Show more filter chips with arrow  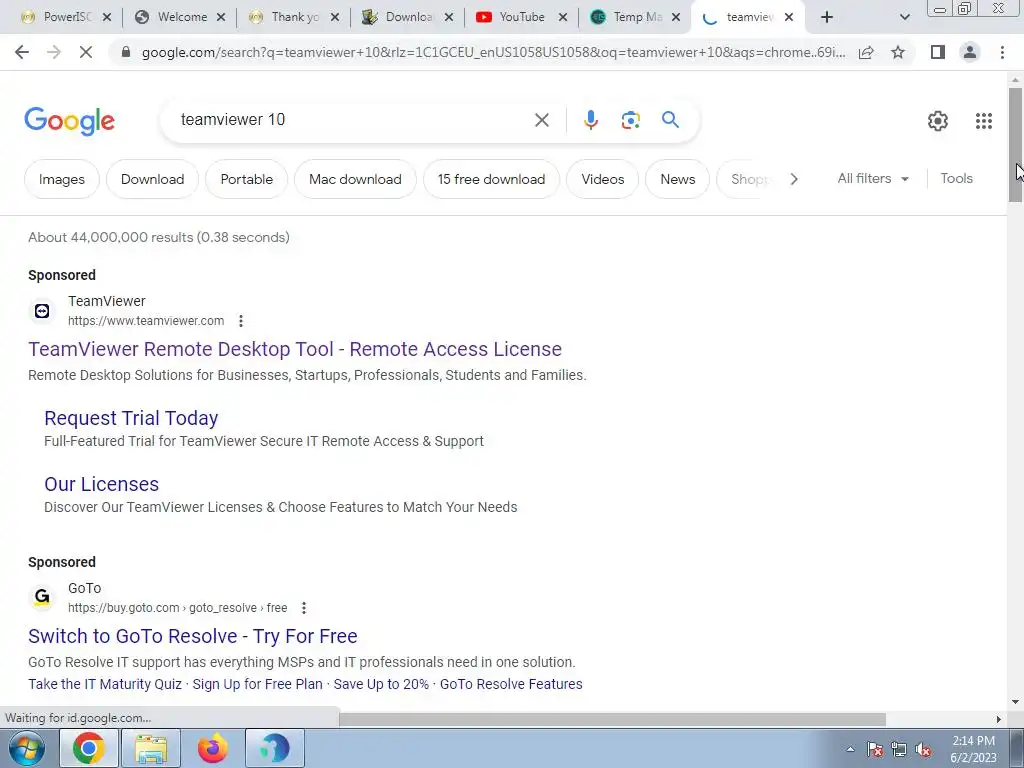point(793,179)
